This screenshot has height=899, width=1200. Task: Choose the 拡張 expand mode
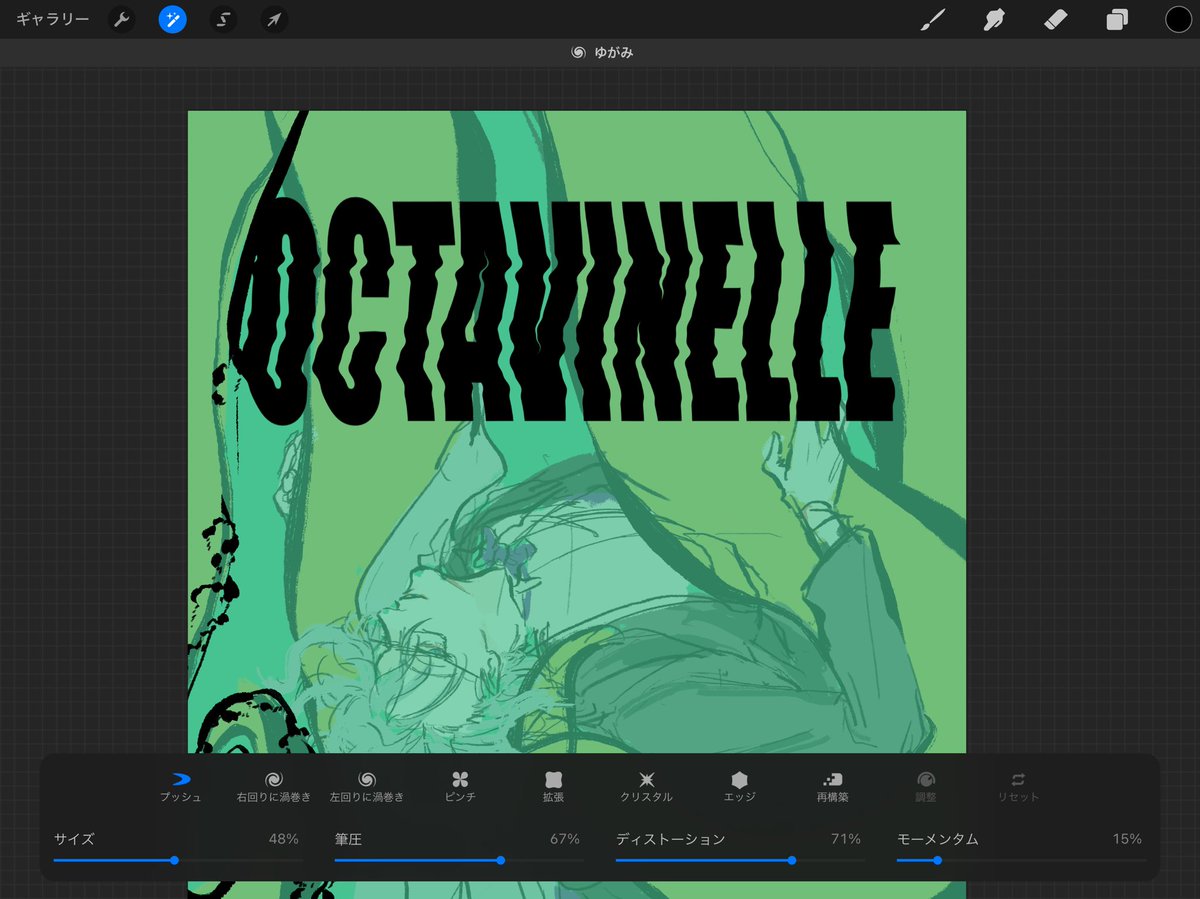553,787
